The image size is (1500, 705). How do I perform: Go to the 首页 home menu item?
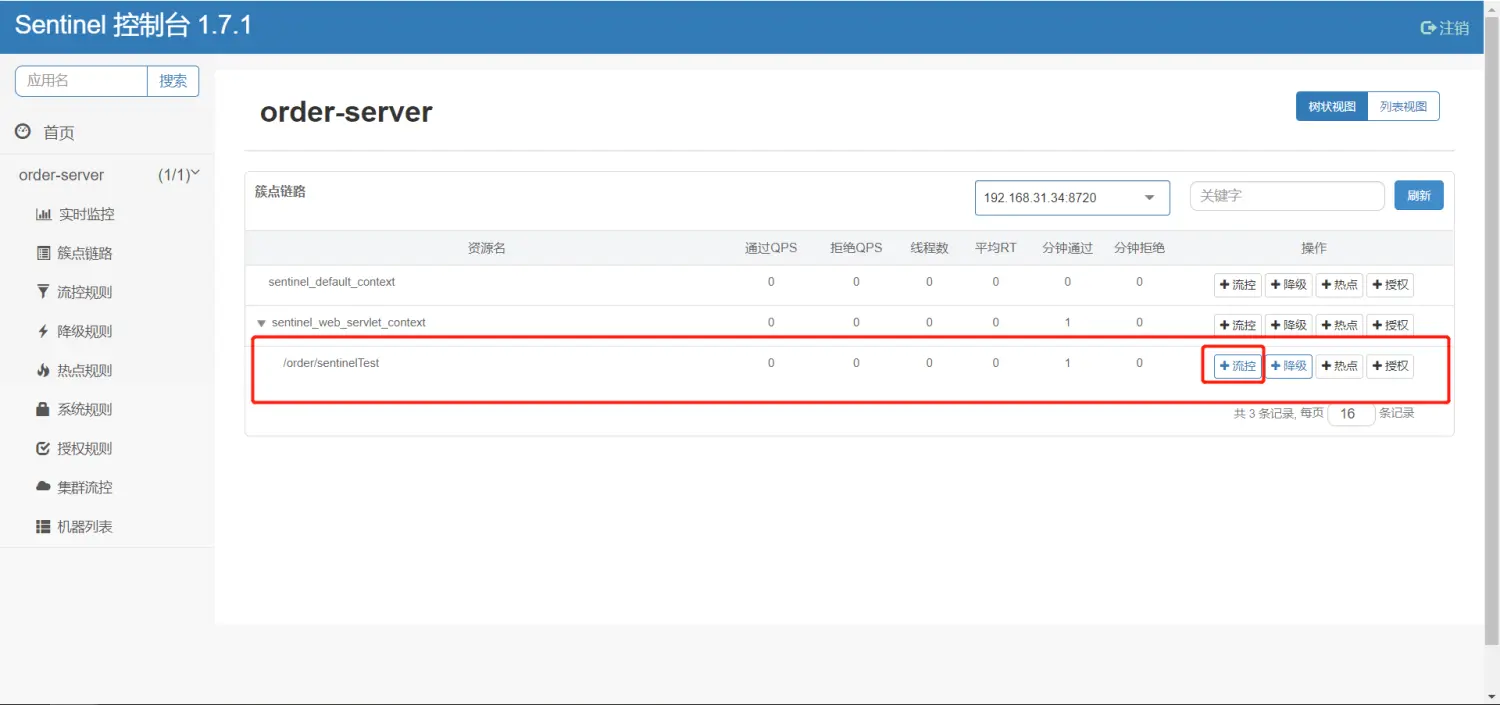(x=58, y=133)
